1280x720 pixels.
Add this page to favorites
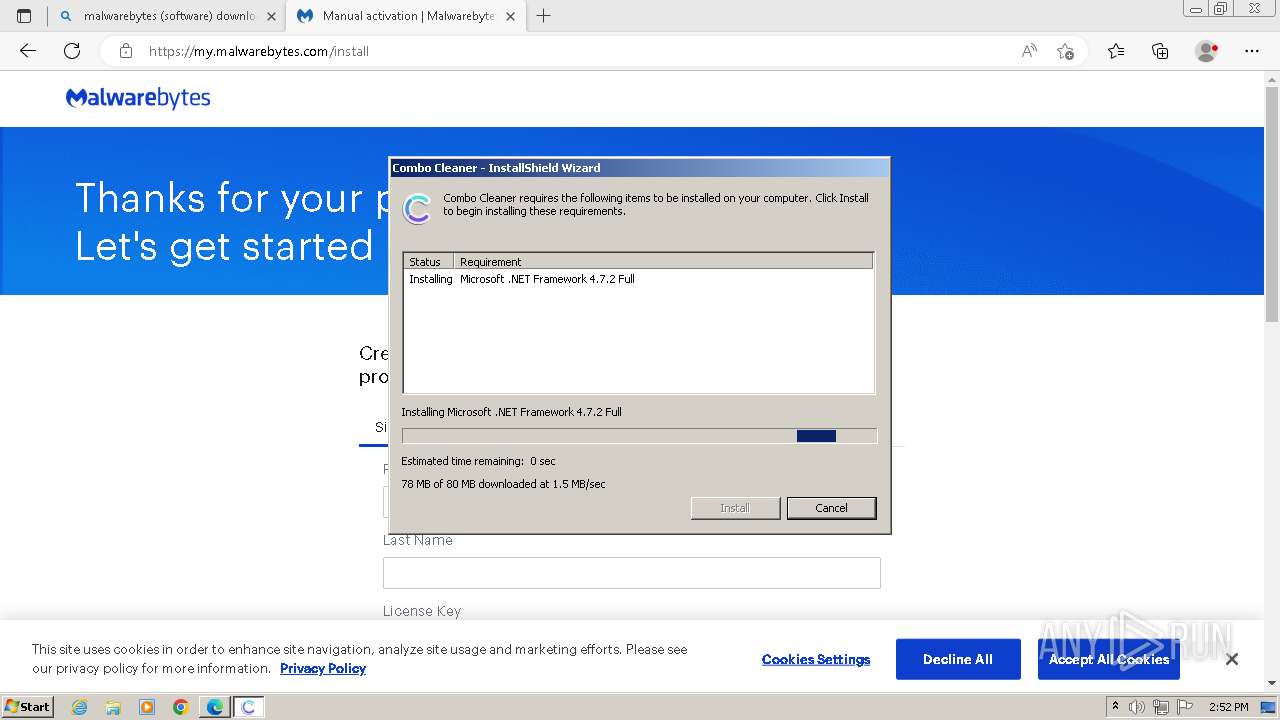point(1065,51)
